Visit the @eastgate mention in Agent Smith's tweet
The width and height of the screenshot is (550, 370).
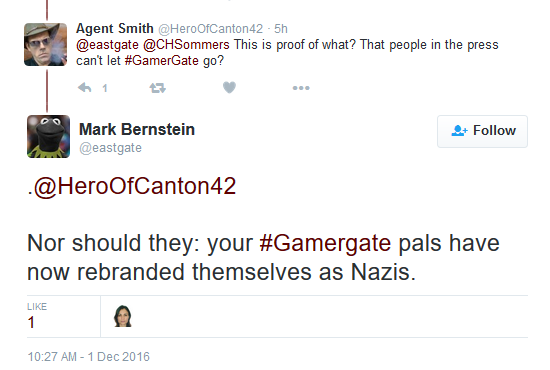tap(107, 45)
